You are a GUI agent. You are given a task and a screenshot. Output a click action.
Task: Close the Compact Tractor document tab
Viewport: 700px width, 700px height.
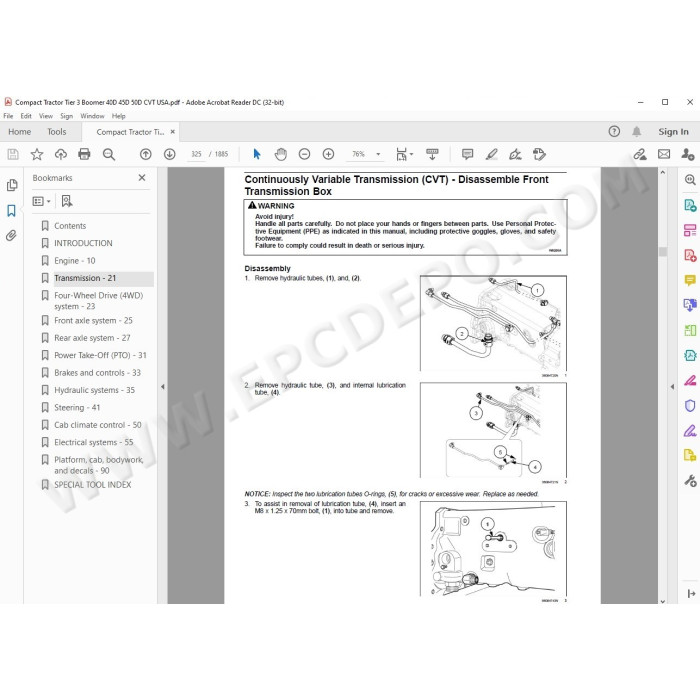click(173, 132)
